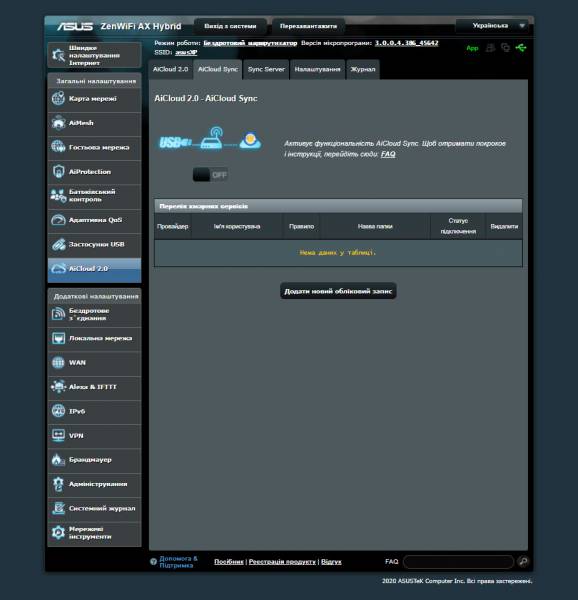Click the USB-router-cloud sync diagram image
Screen dimensions: 578x600
tap(210, 139)
